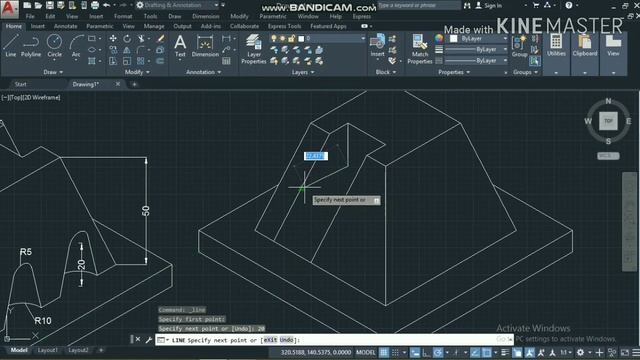640x360 pixels.
Task: Toggle MODEL space button in status bar
Action: tap(366, 352)
